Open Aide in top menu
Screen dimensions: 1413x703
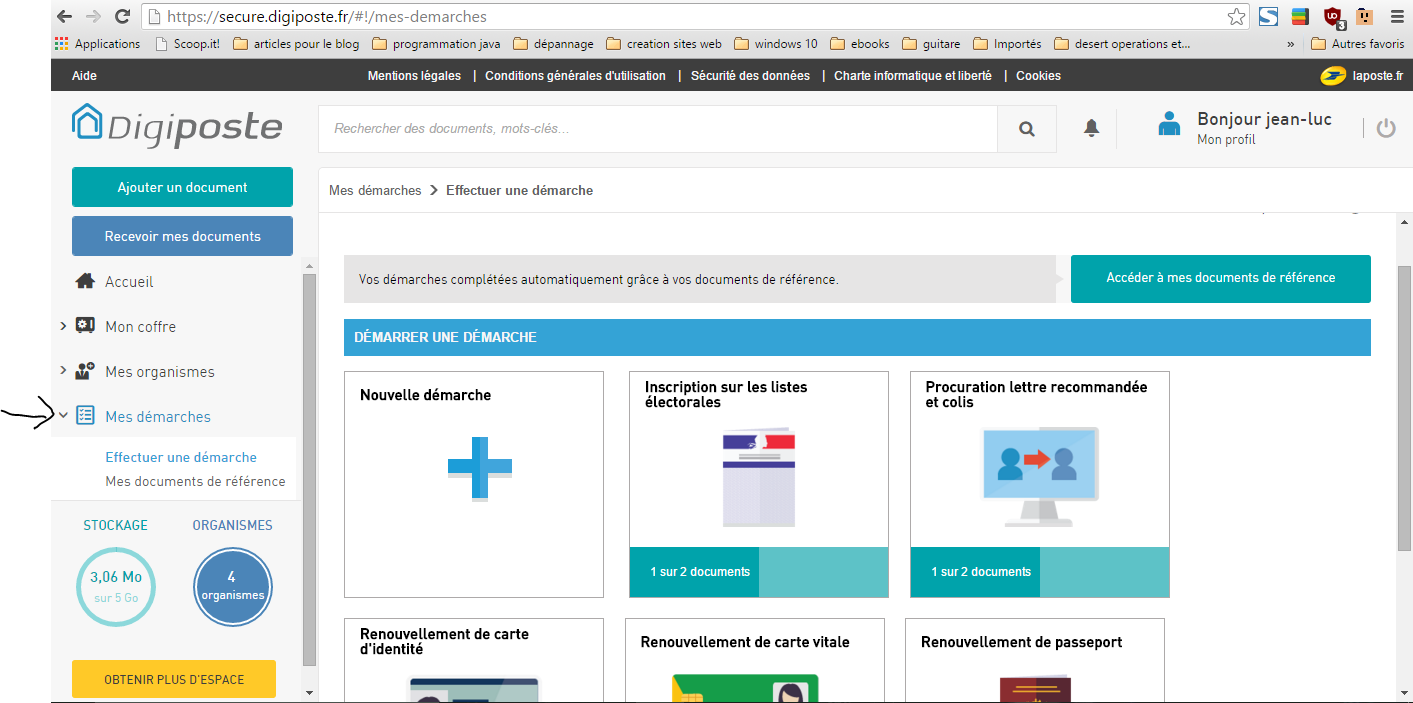85,76
